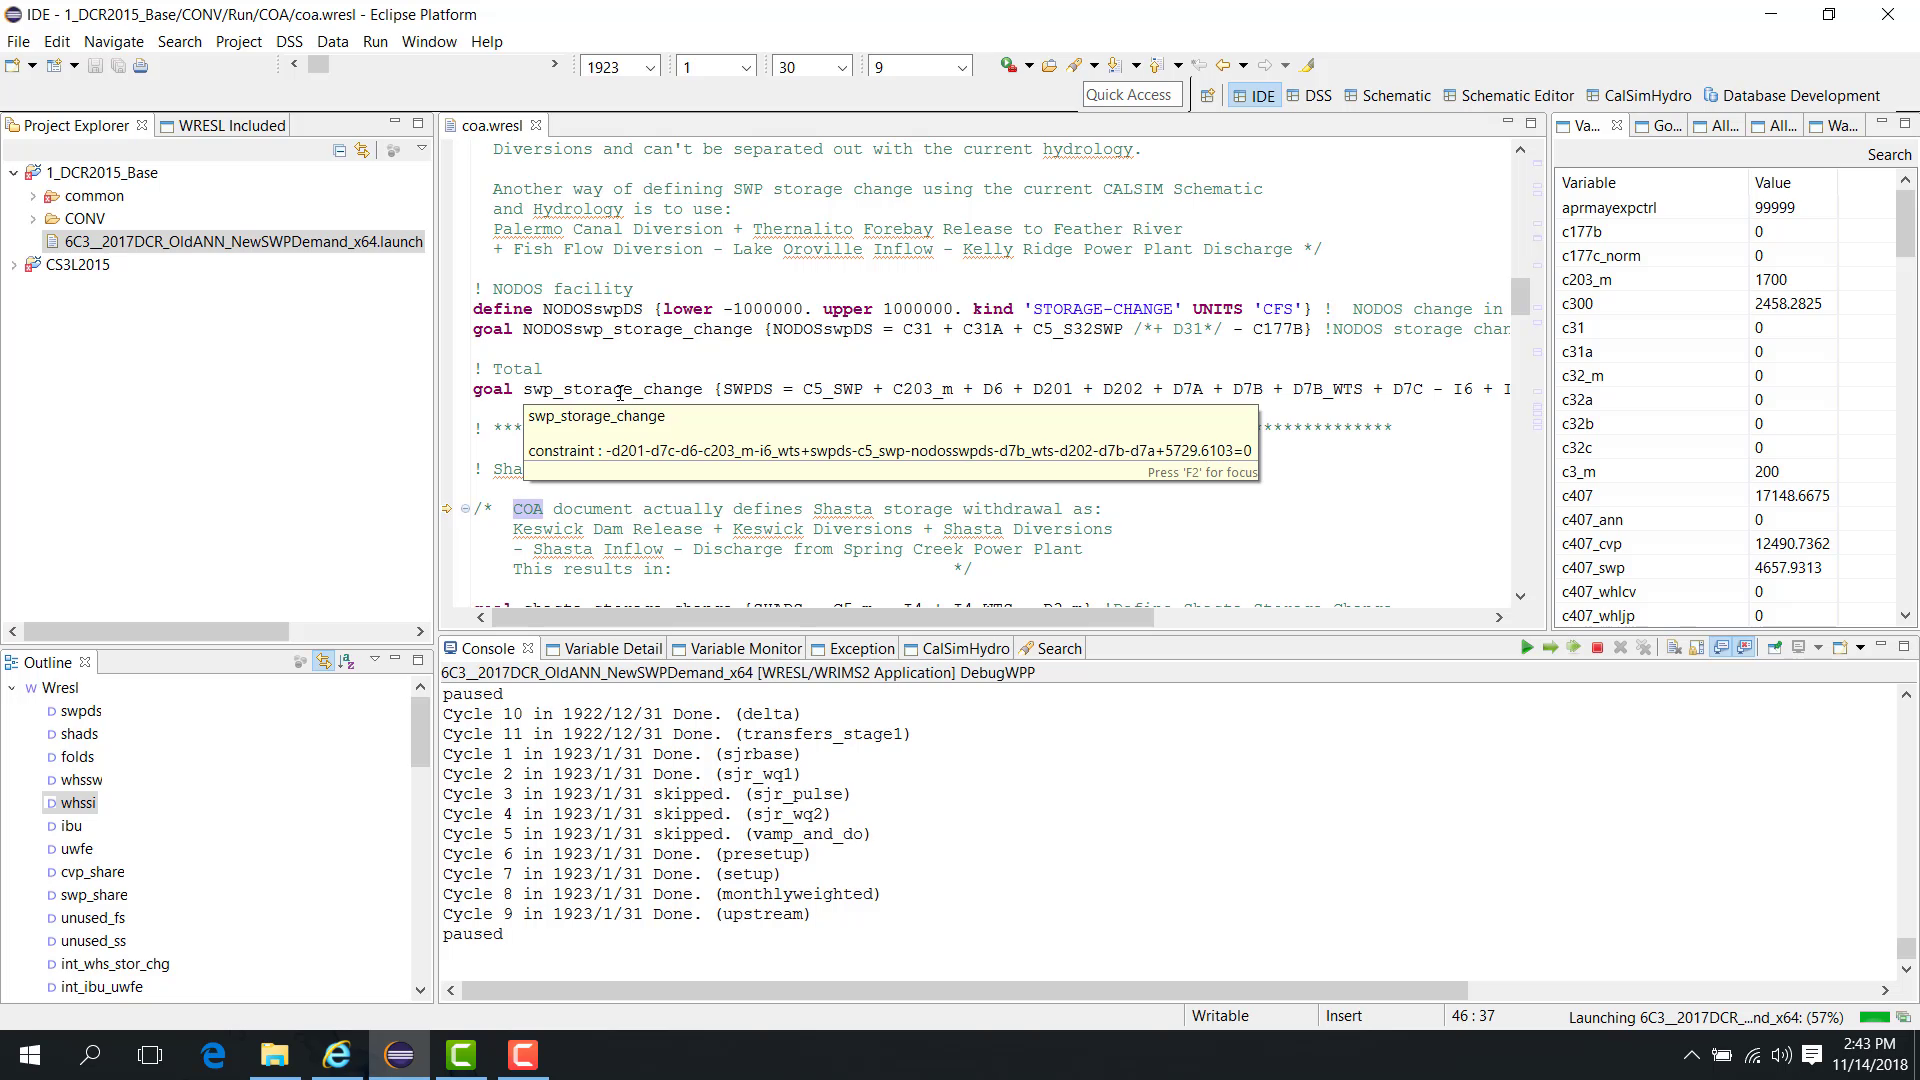
Task: Click the launching progress bar indicator
Action: 1875,1017
